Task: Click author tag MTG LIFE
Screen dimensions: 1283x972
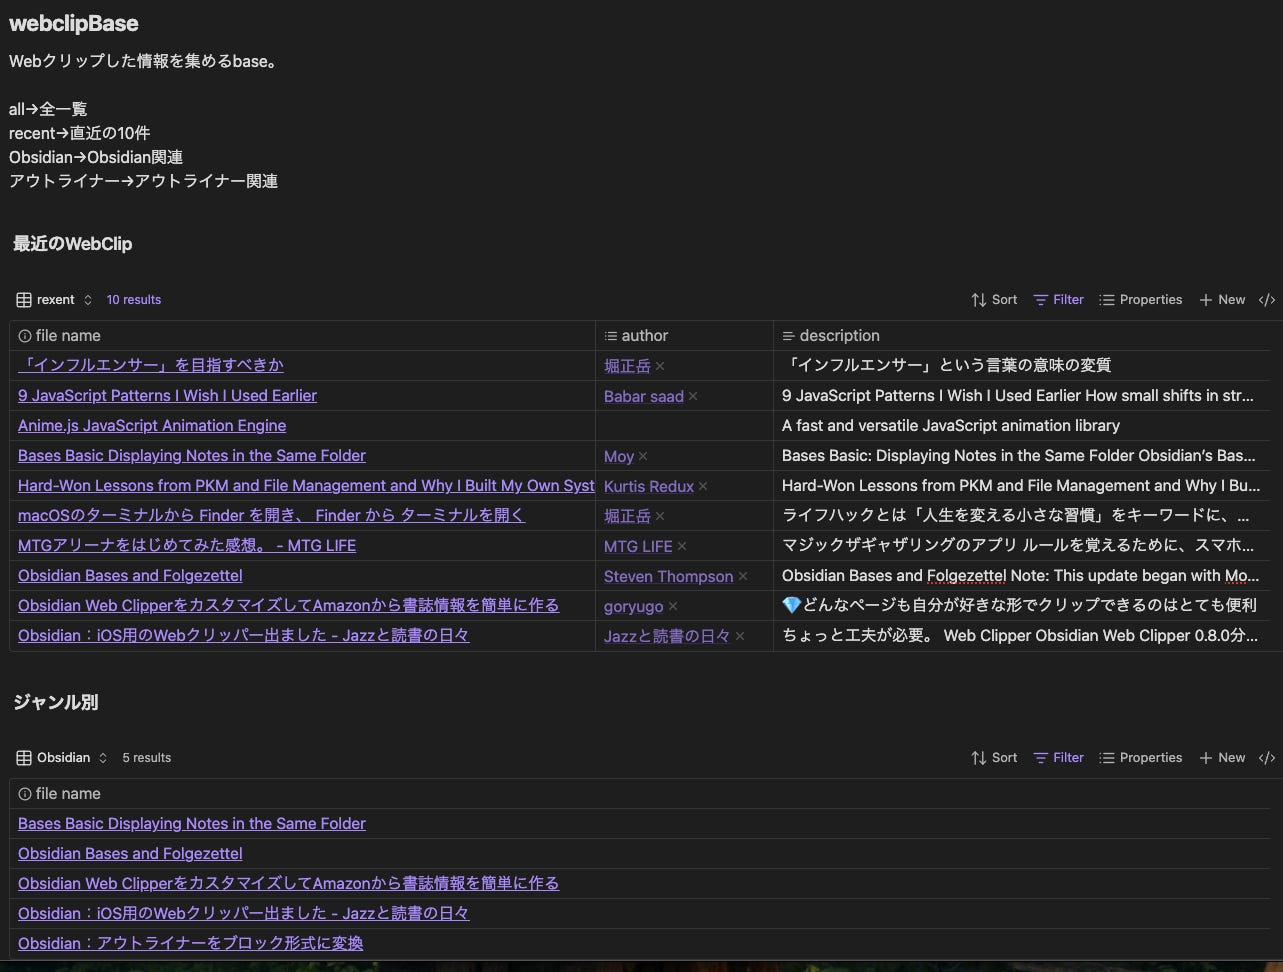Action: (638, 546)
